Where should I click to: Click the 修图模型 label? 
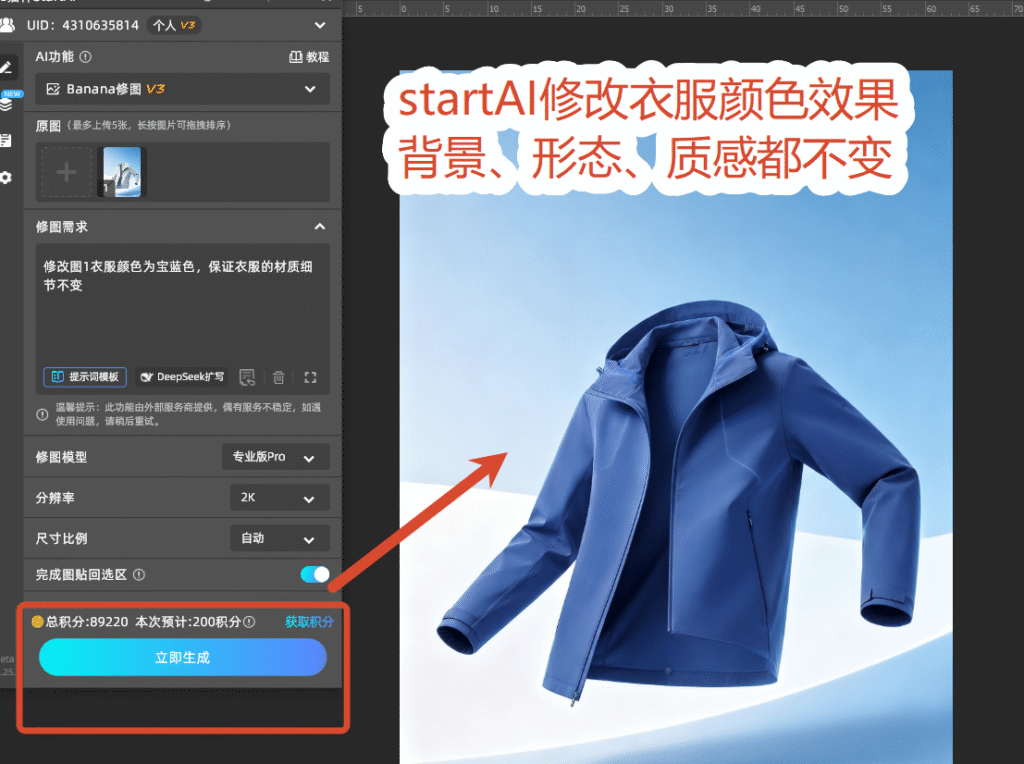[61, 457]
